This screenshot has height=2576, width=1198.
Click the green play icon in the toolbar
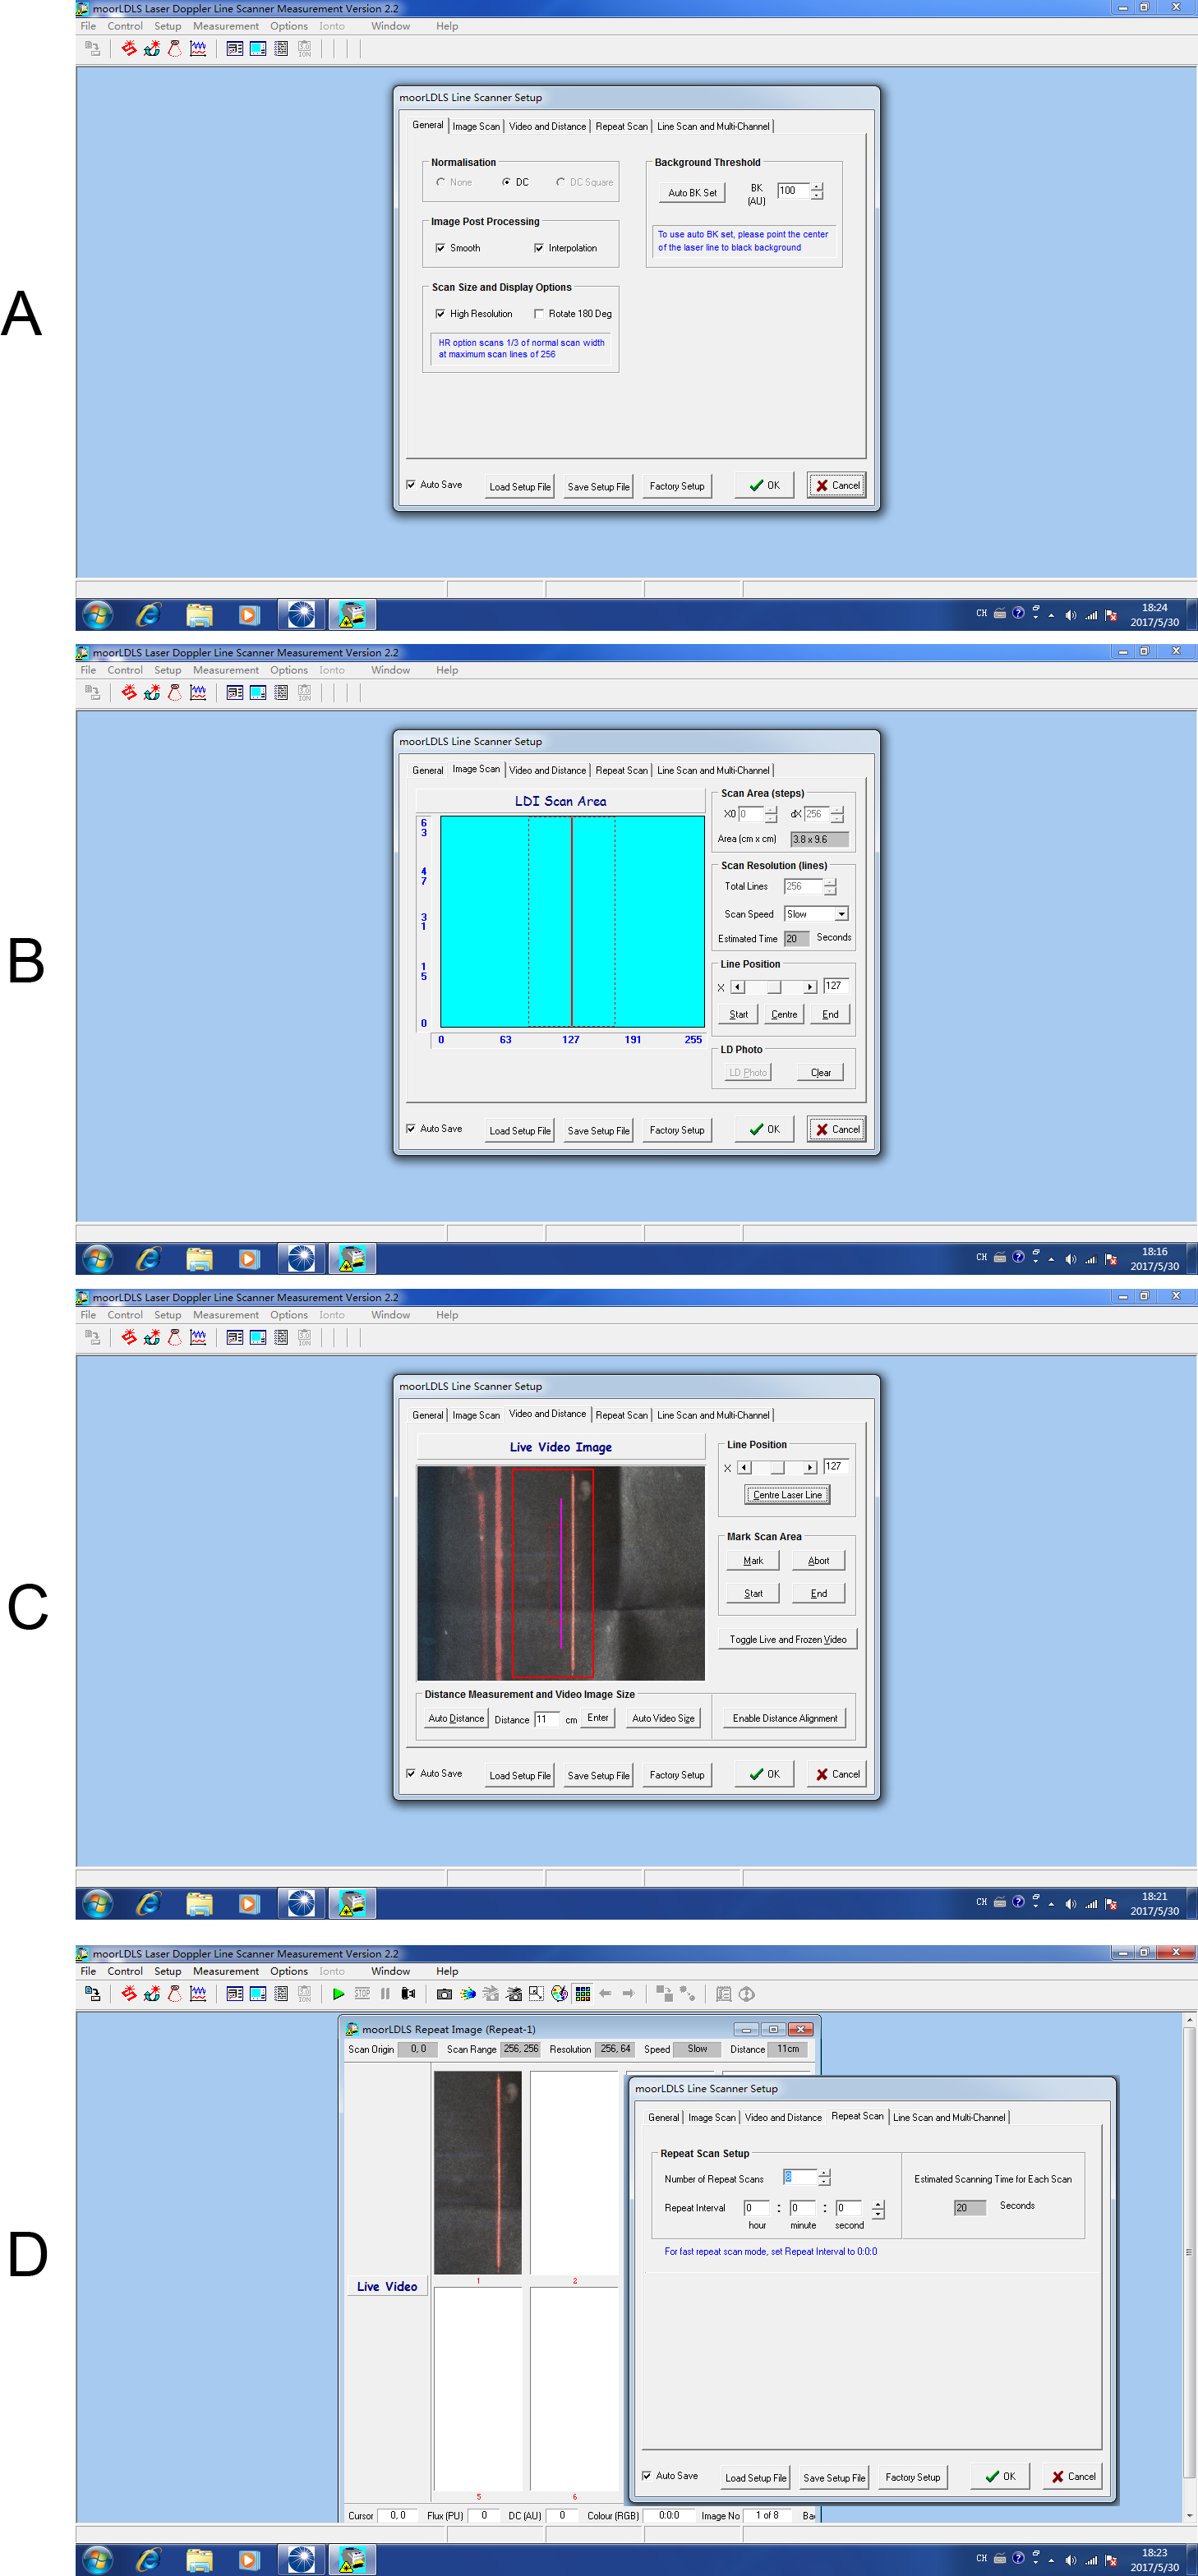pyautogui.click(x=338, y=1993)
